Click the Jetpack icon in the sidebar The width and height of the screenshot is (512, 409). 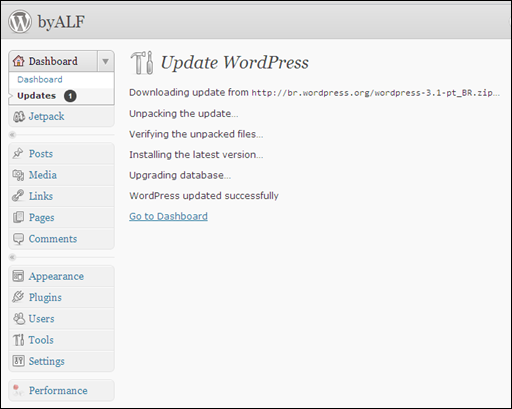point(19,116)
